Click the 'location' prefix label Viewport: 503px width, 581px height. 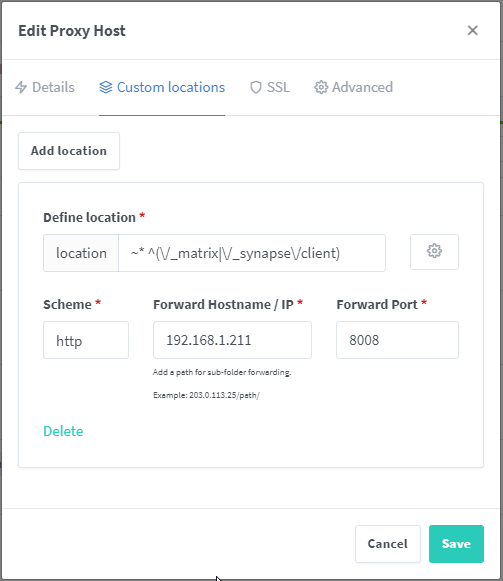pos(81,253)
